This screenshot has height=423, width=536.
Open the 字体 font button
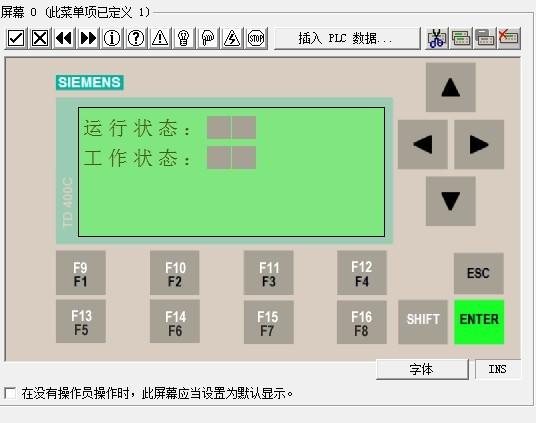[422, 369]
